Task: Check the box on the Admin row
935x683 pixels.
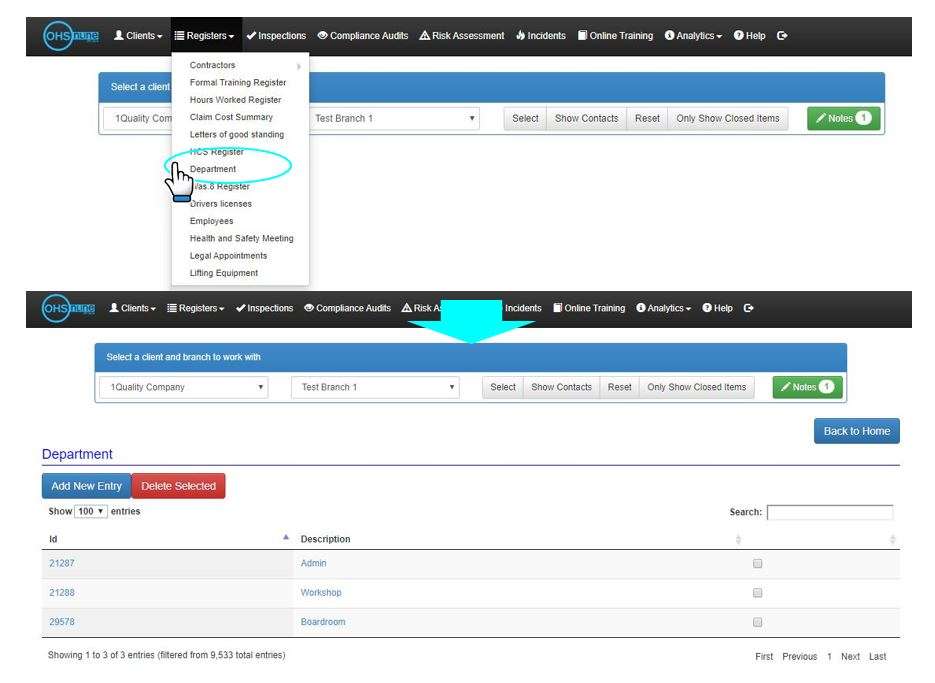Action: (x=758, y=564)
